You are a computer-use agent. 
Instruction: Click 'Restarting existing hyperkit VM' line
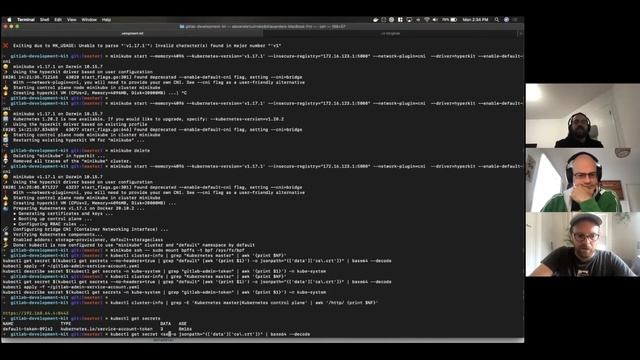pos(78,140)
